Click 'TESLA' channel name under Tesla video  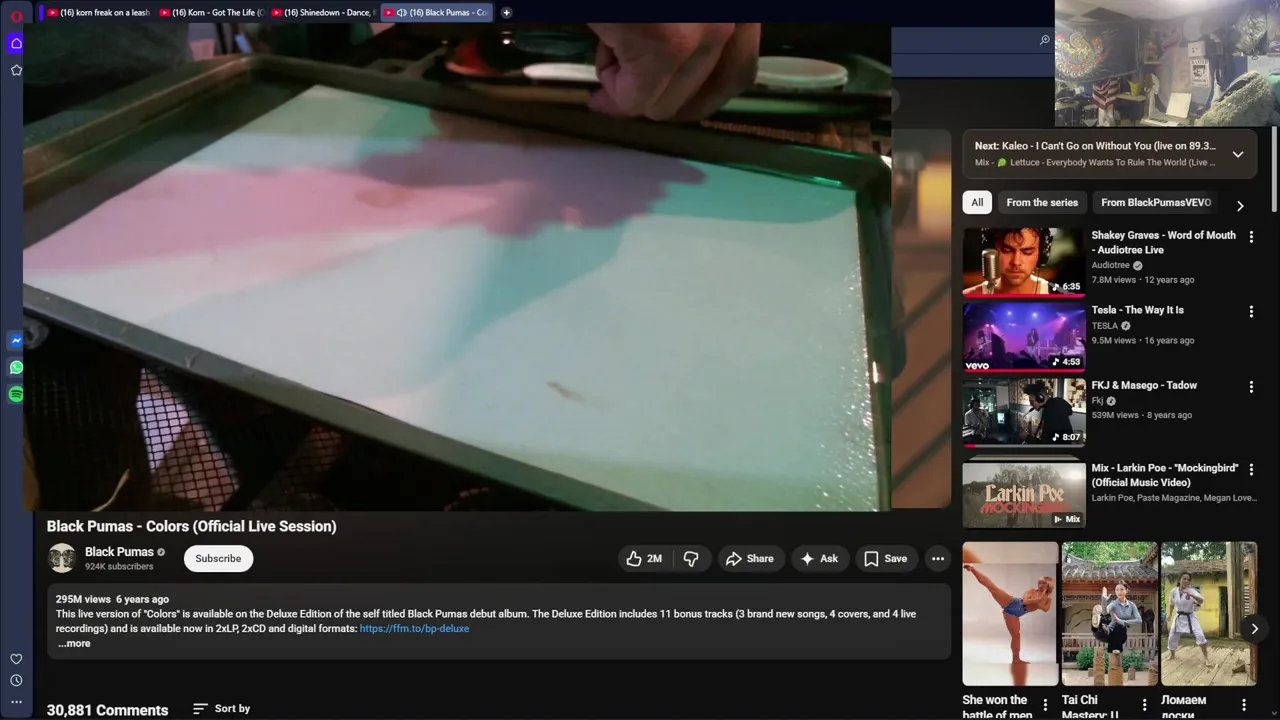[x=1104, y=326]
